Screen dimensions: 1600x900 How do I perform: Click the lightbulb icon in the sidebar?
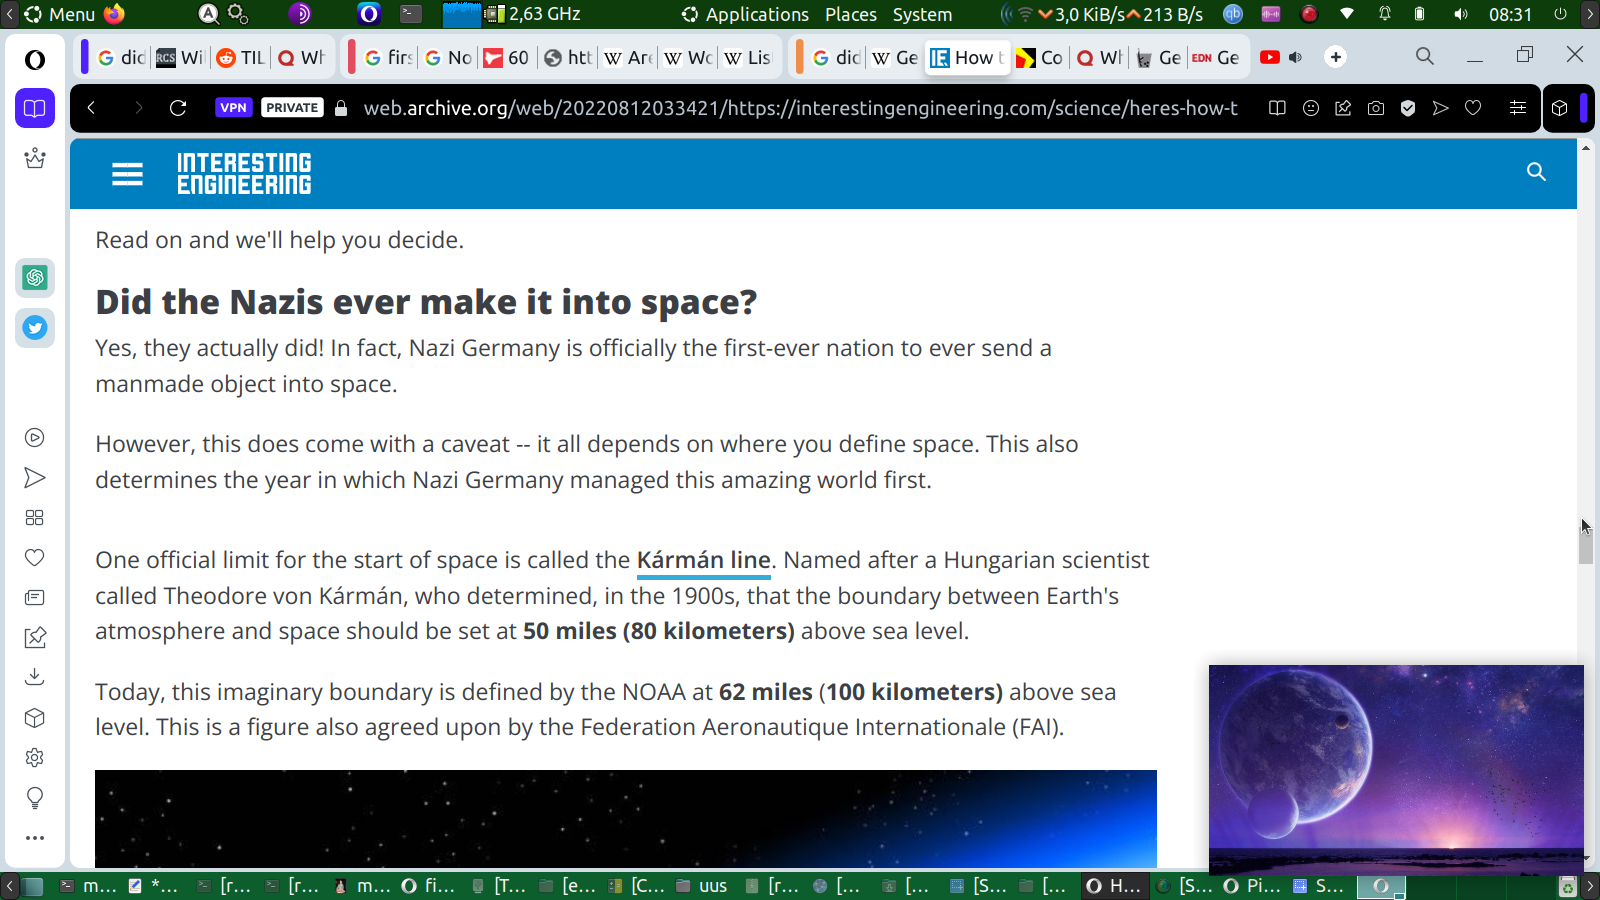[35, 798]
